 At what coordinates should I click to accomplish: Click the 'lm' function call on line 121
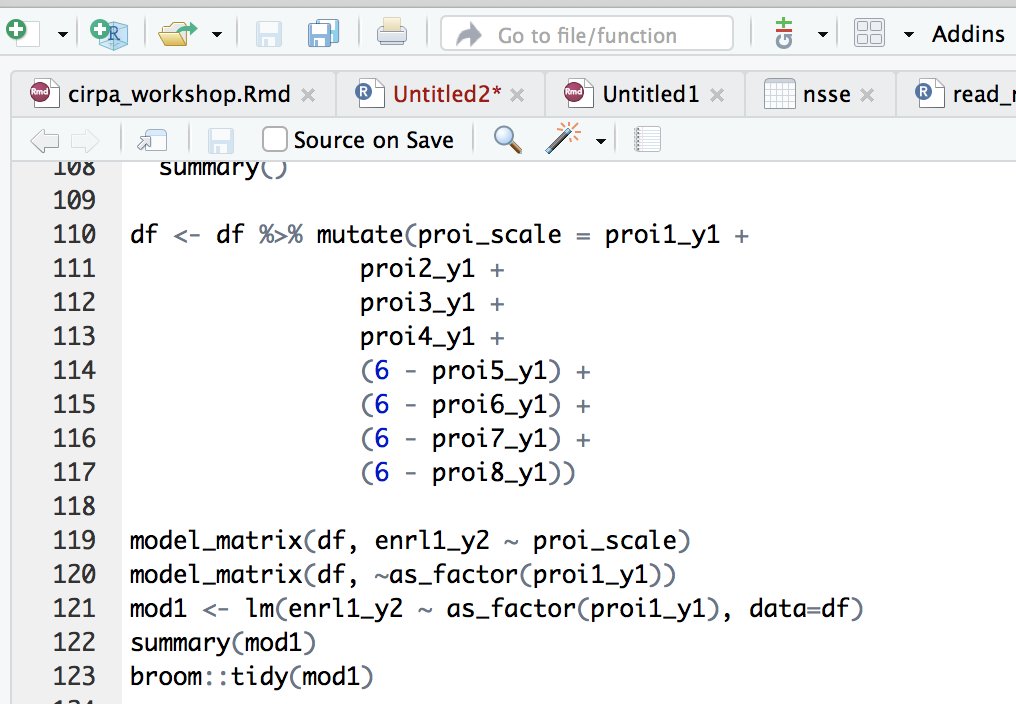[x=259, y=608]
